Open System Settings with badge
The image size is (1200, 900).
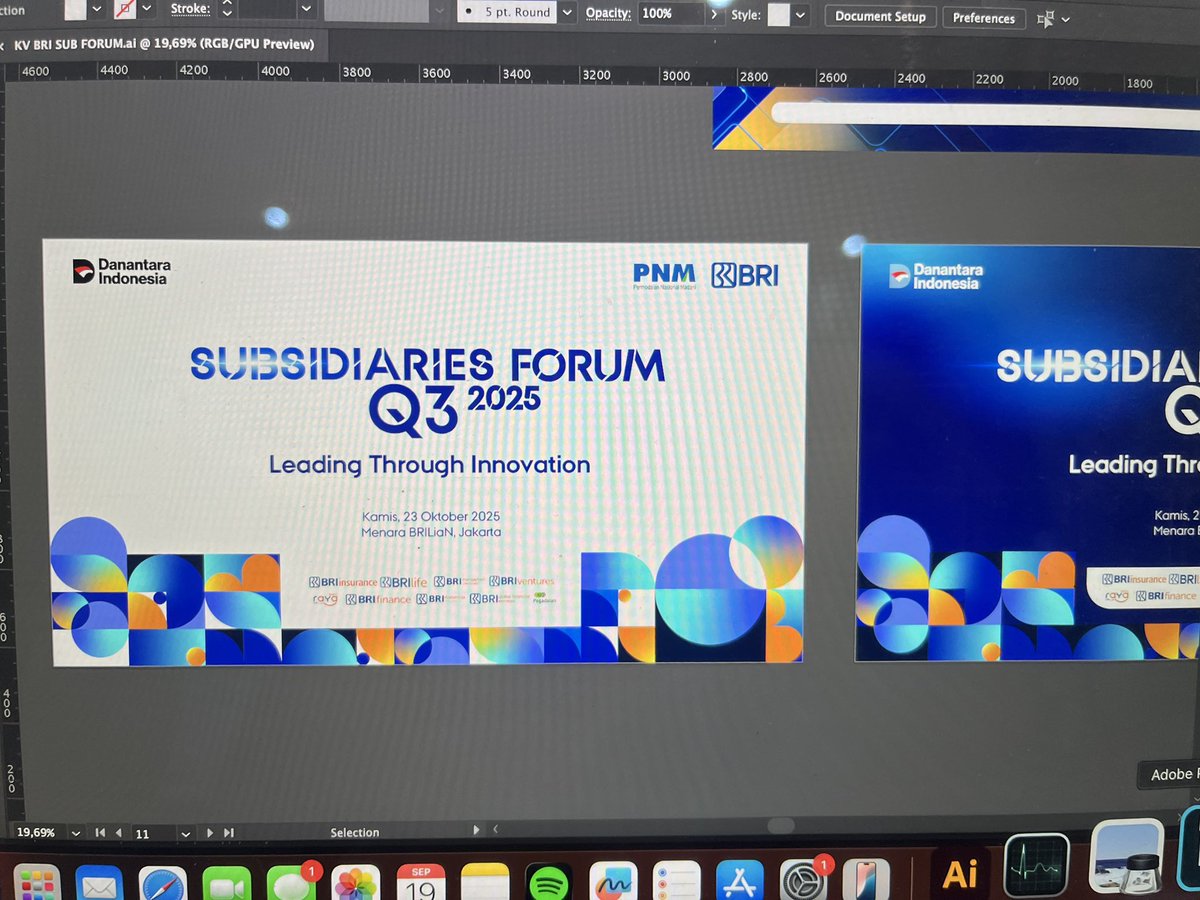805,881
